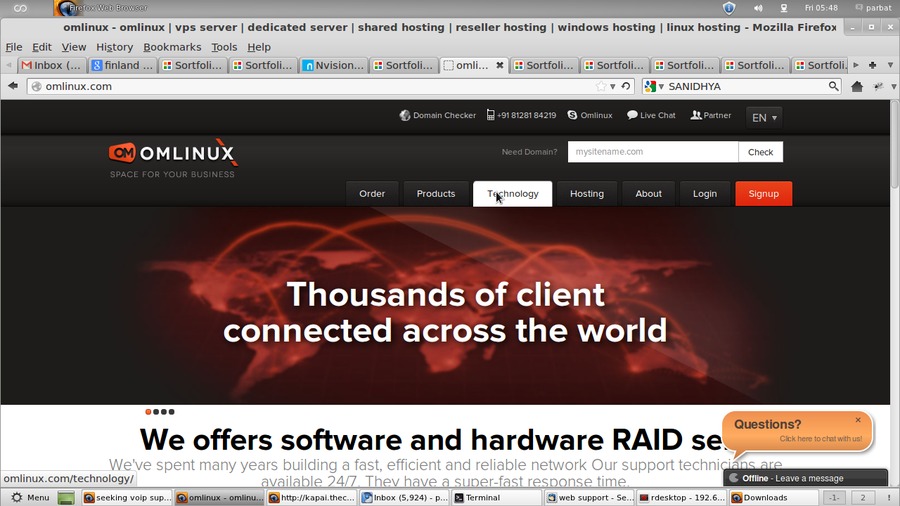This screenshot has width=900, height=506.
Task: Click the network icon in the top panel
Action: click(x=783, y=8)
